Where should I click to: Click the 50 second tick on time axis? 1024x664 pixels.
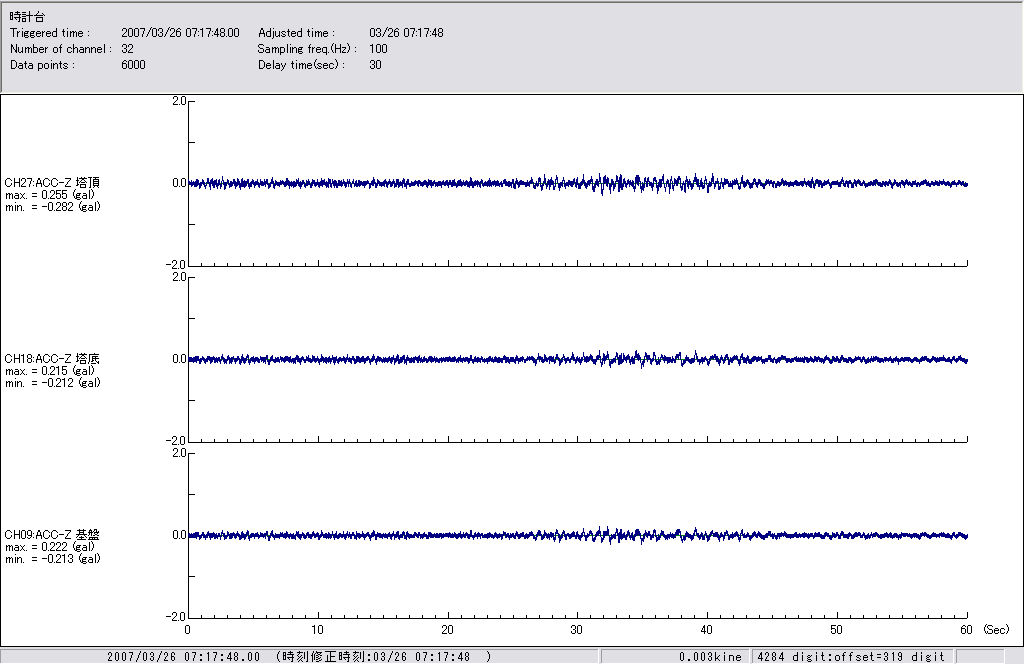[x=837, y=630]
